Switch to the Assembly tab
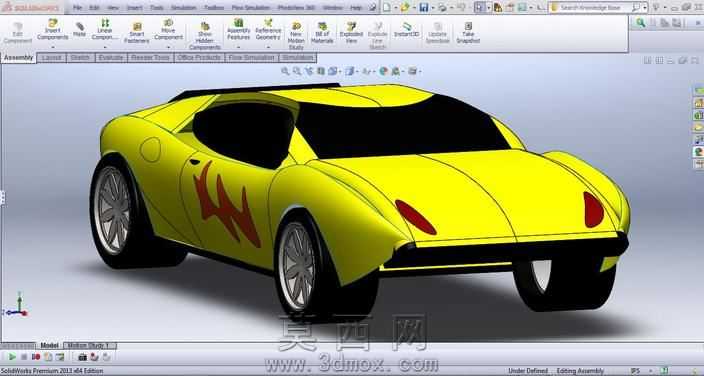This screenshot has height=376, width=704. [x=18, y=58]
